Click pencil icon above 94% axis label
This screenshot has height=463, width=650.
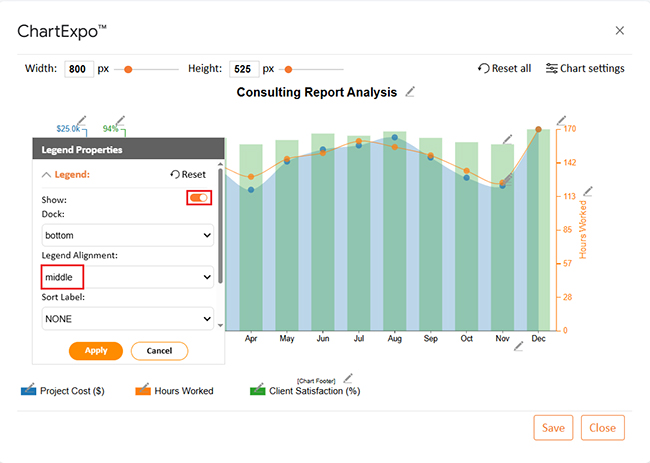(x=121, y=121)
